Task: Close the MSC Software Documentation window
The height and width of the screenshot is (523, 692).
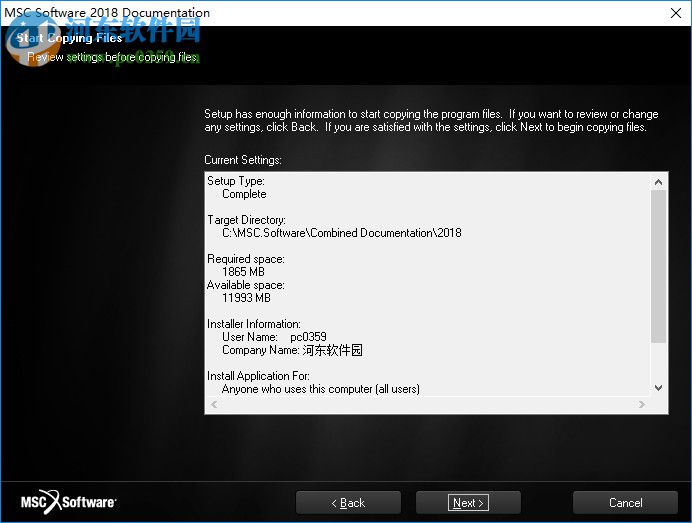Action: pos(676,13)
